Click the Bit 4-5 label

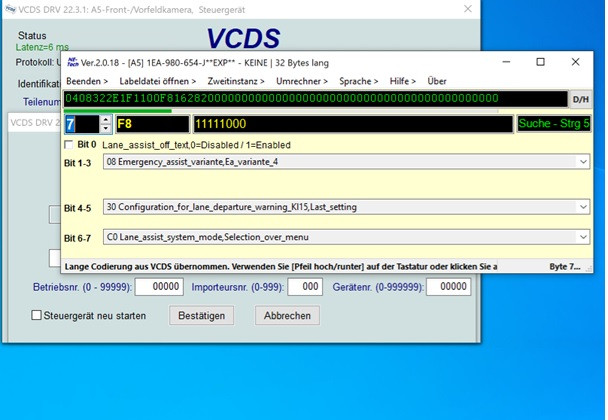[78, 208]
